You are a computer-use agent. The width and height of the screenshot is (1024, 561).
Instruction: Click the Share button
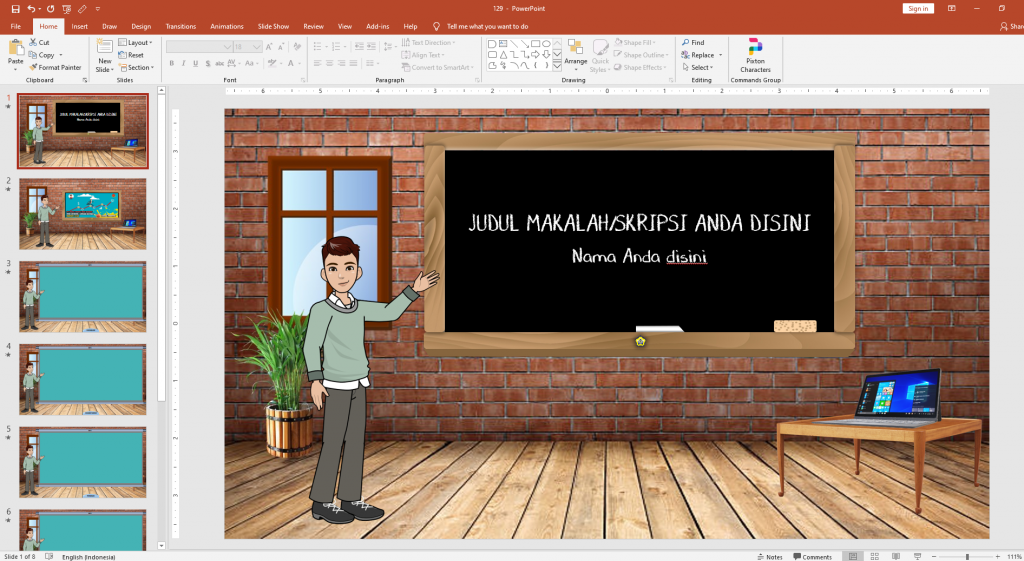point(1011,26)
